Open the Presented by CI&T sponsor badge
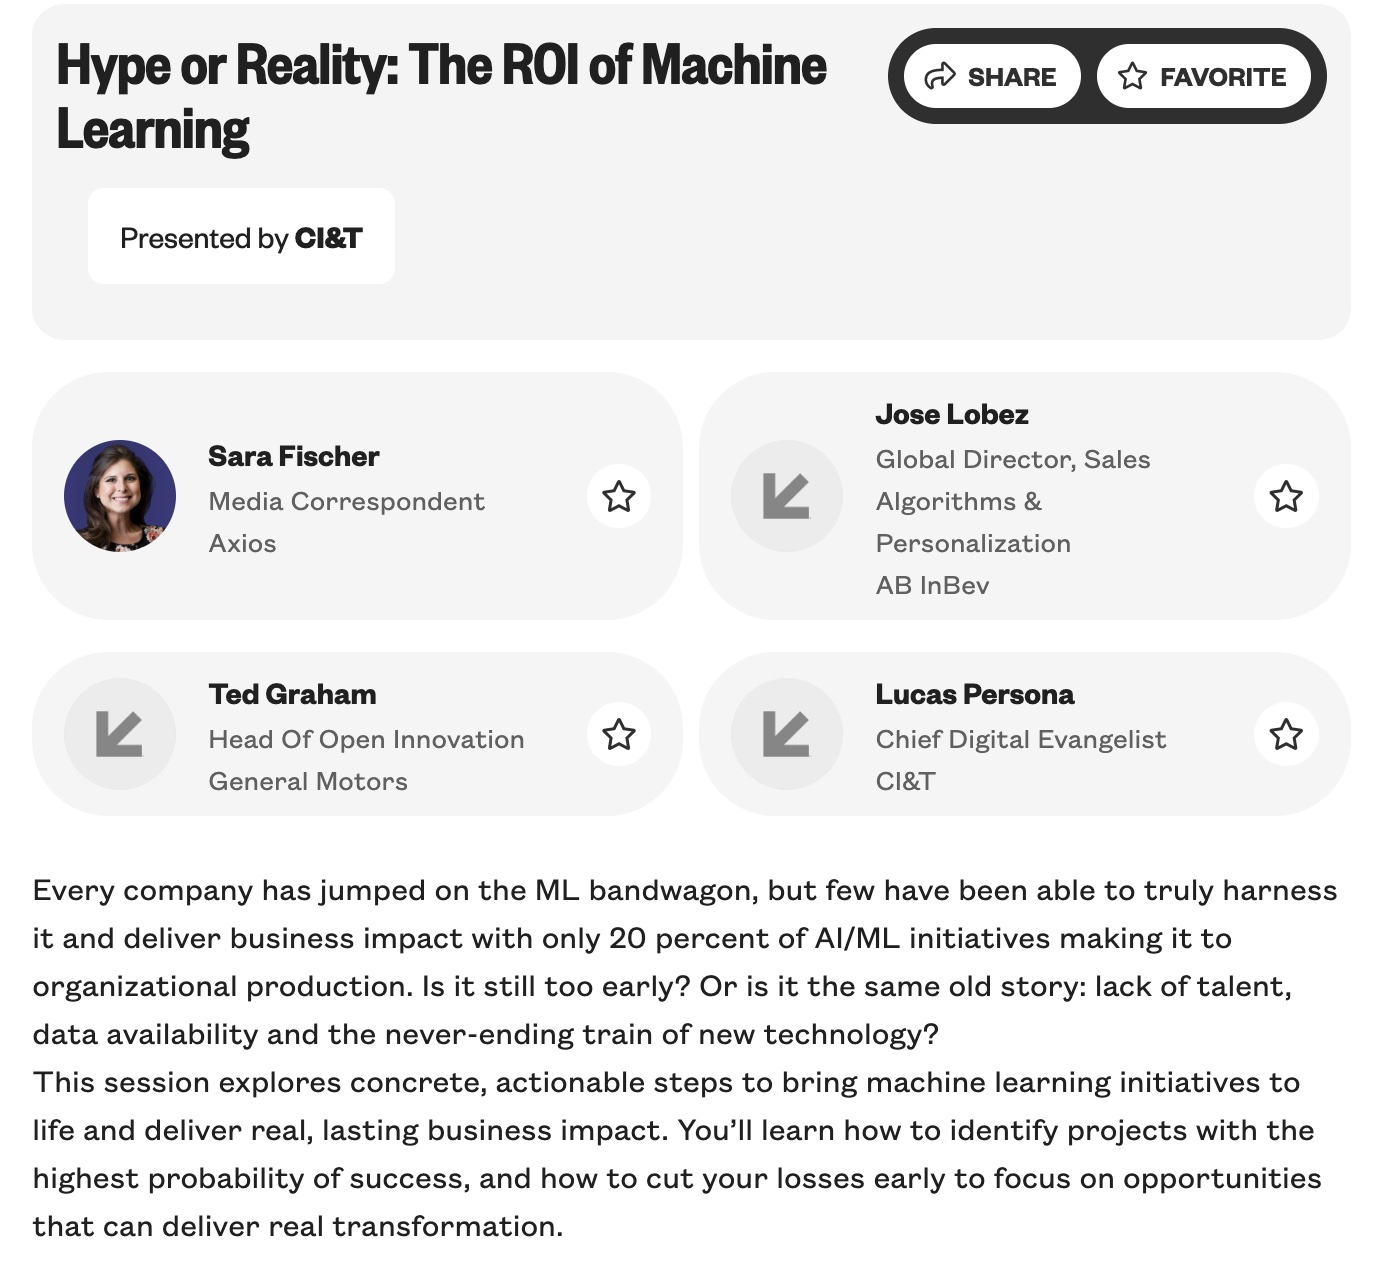 coord(241,237)
